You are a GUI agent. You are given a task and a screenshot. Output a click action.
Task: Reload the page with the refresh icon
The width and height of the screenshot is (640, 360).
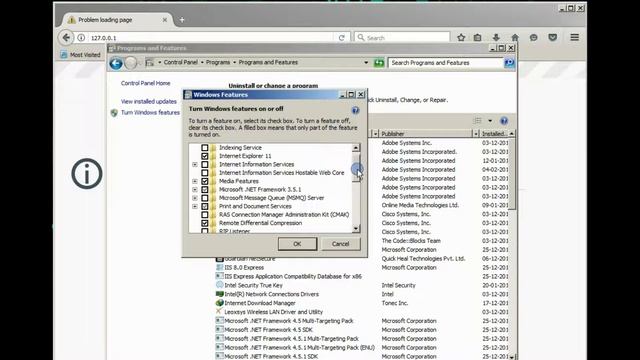pyautogui.click(x=342, y=38)
